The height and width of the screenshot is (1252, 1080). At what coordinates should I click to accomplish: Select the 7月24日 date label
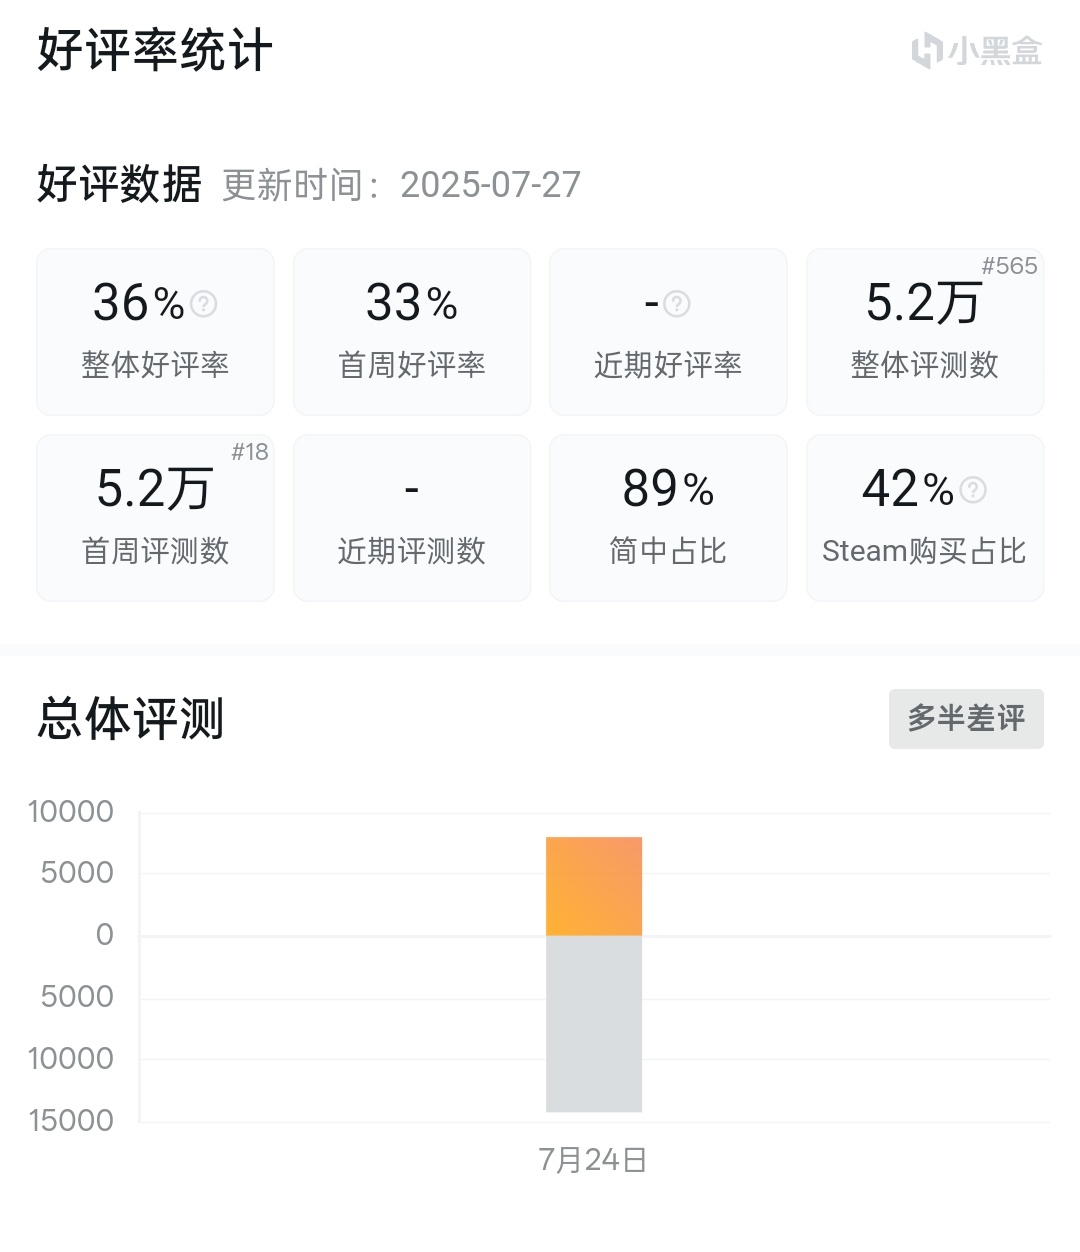tap(593, 1160)
